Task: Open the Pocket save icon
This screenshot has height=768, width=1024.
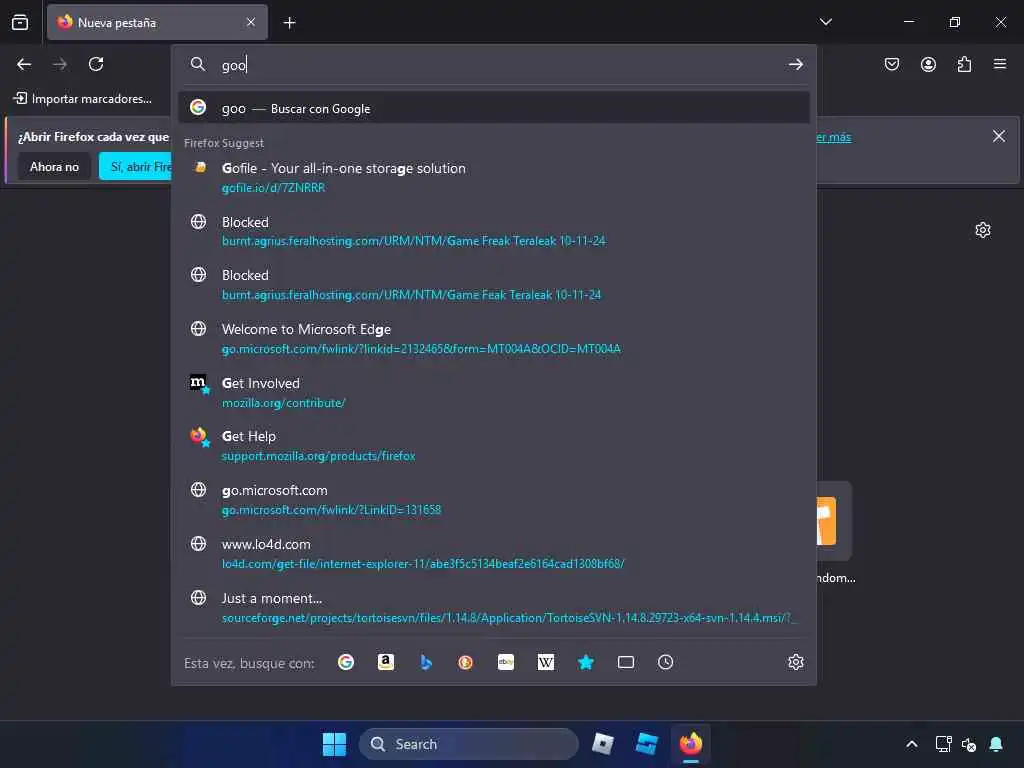Action: [x=891, y=64]
